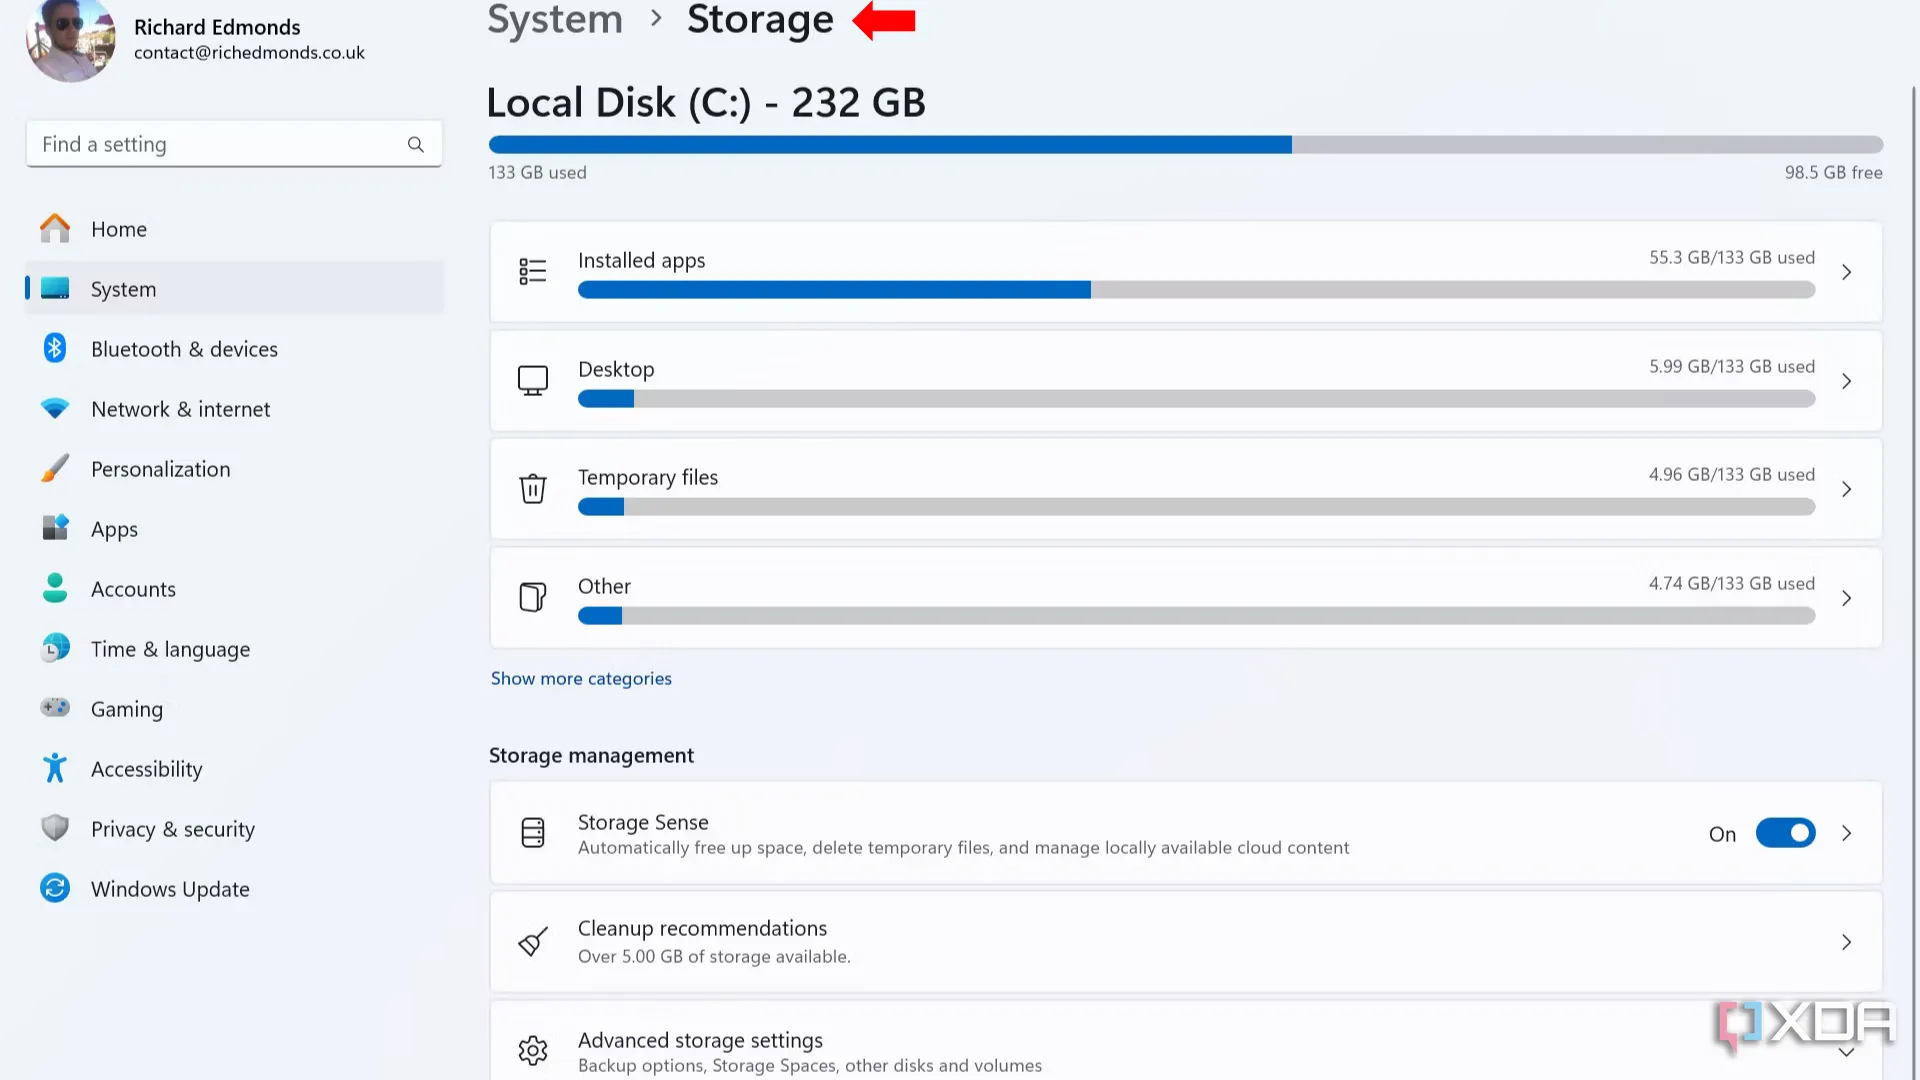Open Gaming settings
Image resolution: width=1920 pixels, height=1080 pixels.
click(234, 709)
